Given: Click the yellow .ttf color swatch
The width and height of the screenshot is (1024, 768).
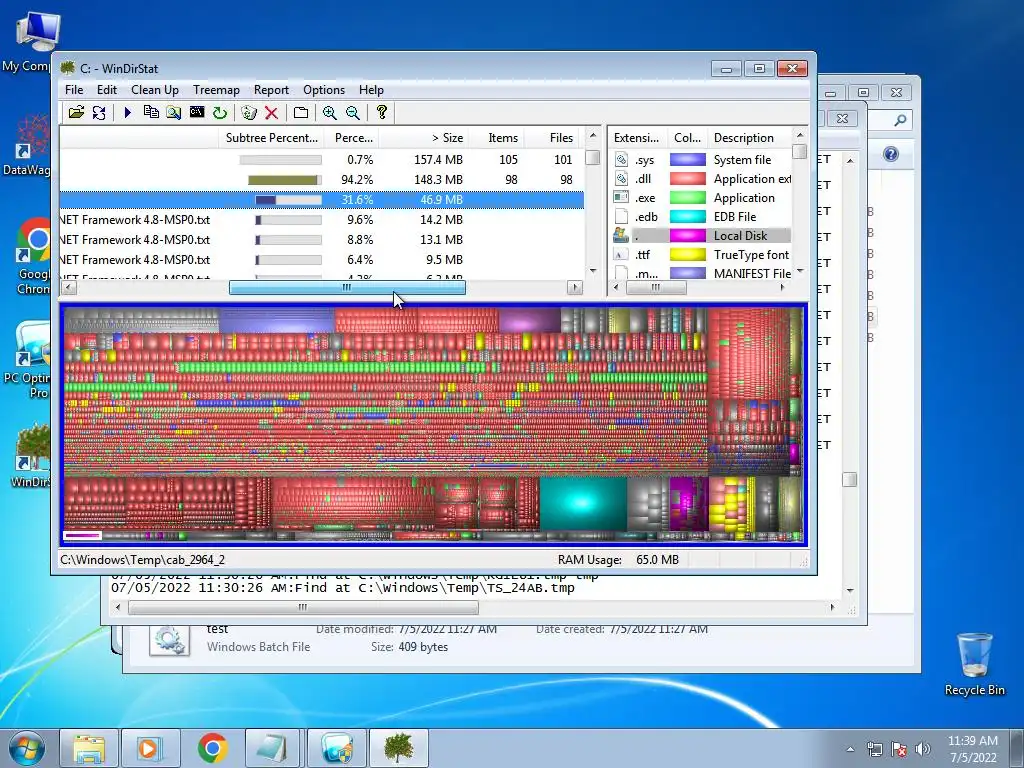Looking at the screenshot, I should click(688, 255).
